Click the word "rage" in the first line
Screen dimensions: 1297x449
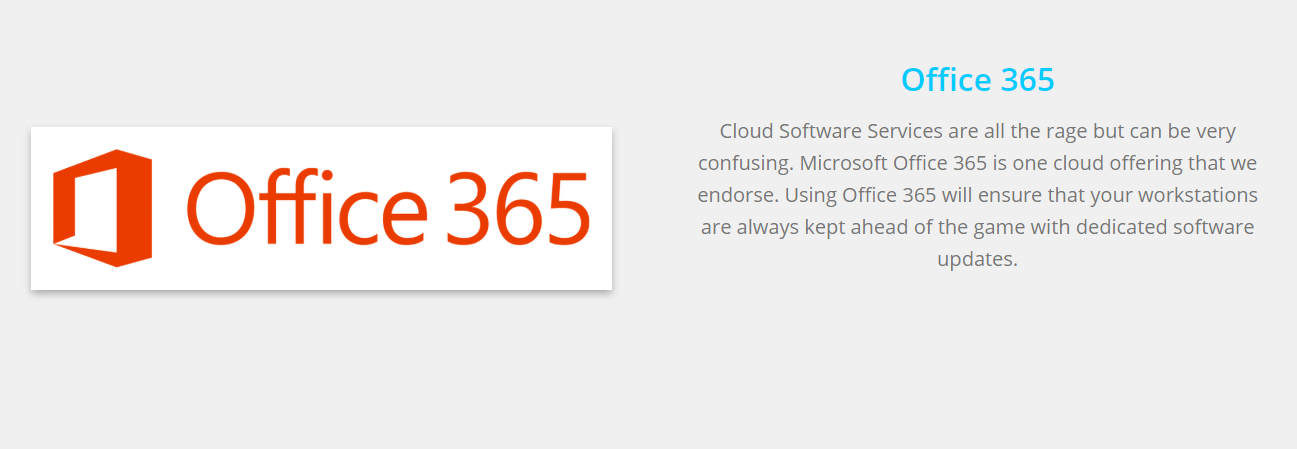tap(1047, 131)
